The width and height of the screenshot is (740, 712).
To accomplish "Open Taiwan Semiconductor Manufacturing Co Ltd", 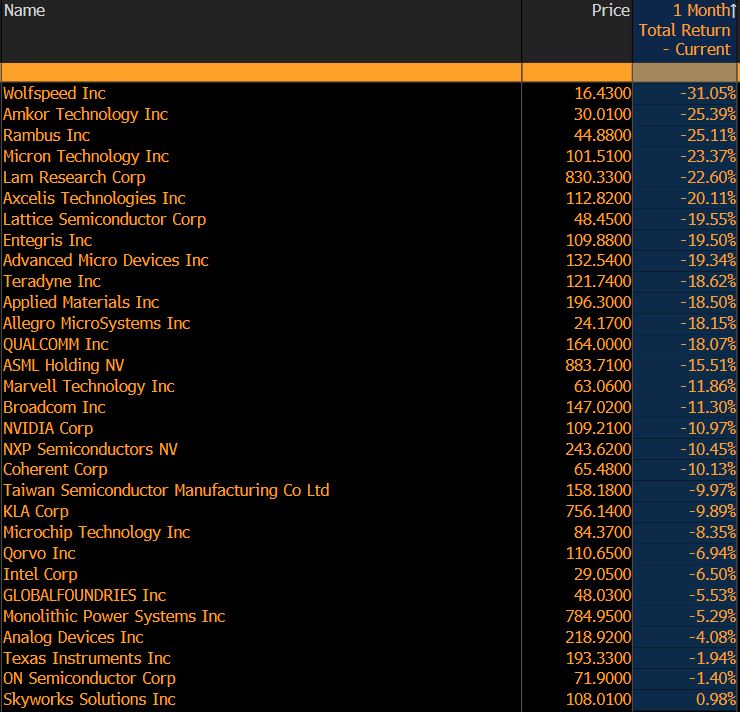I will tap(166, 490).
